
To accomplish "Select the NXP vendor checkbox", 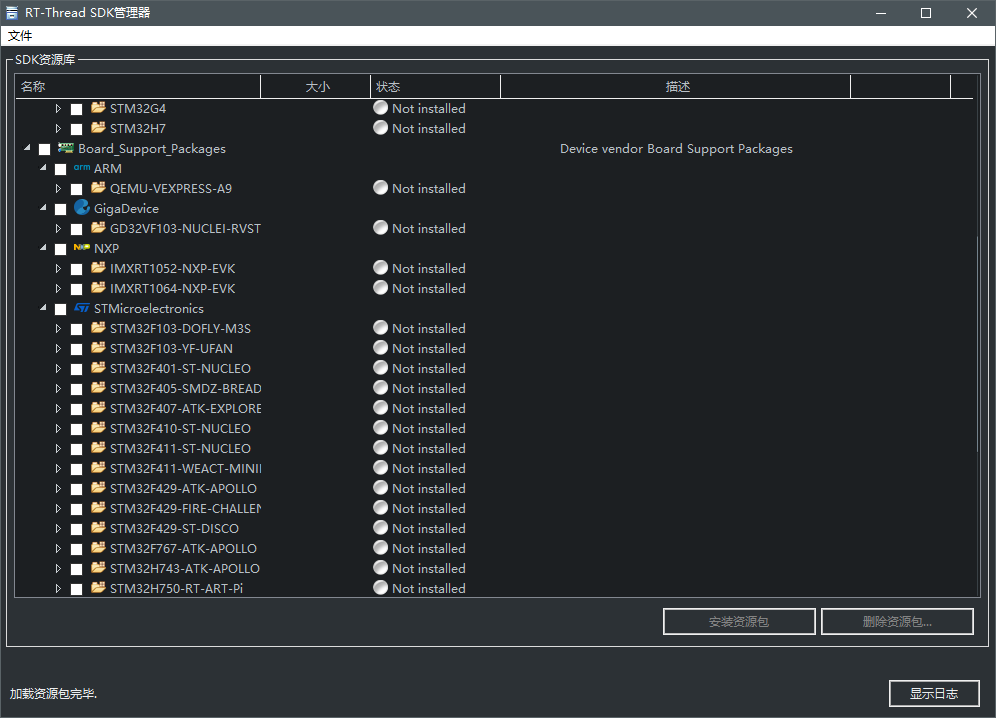I will (60, 249).
